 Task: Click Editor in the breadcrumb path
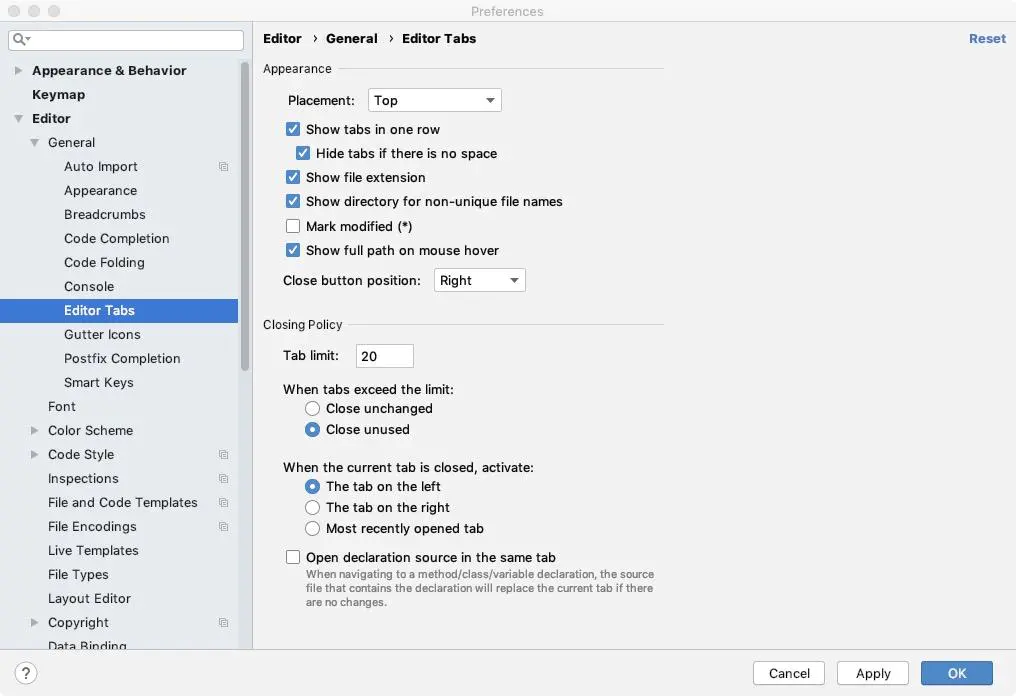click(x=282, y=38)
